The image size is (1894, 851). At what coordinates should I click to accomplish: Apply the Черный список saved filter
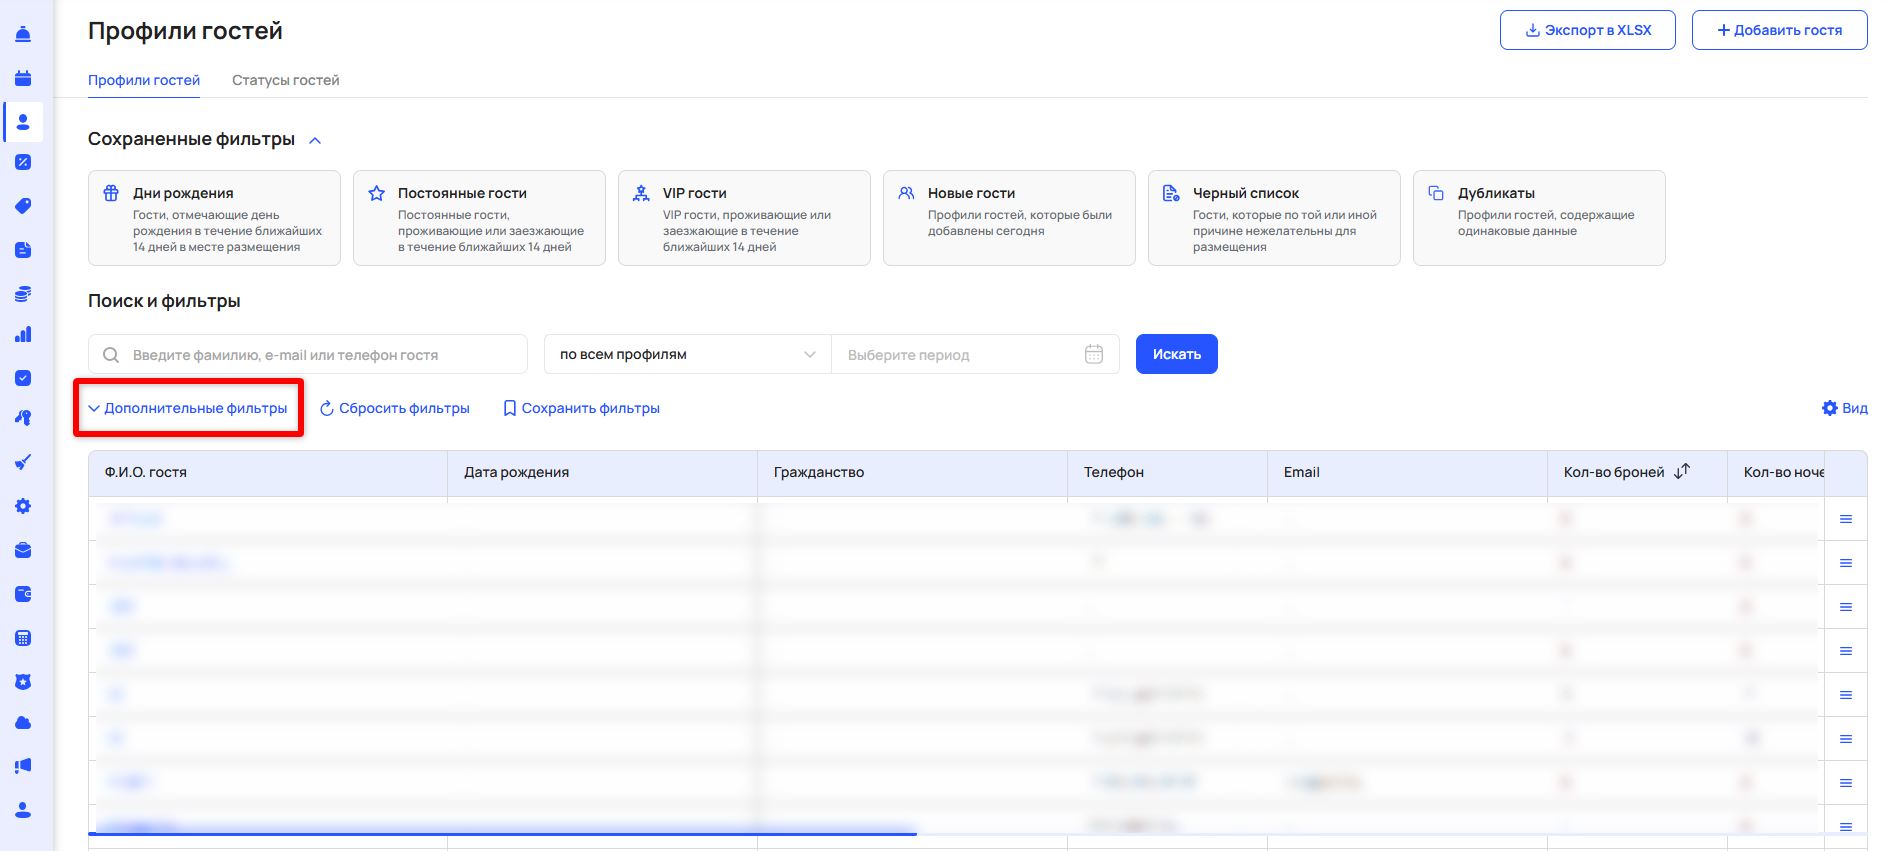click(x=1273, y=218)
